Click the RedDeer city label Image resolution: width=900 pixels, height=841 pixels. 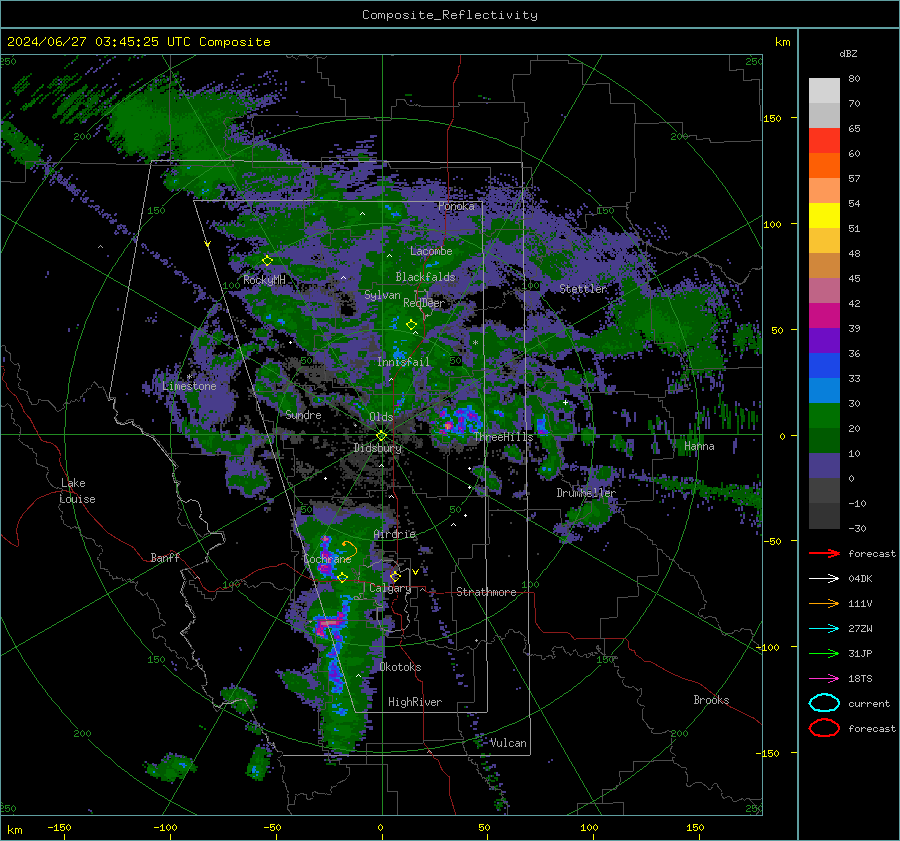coord(424,303)
